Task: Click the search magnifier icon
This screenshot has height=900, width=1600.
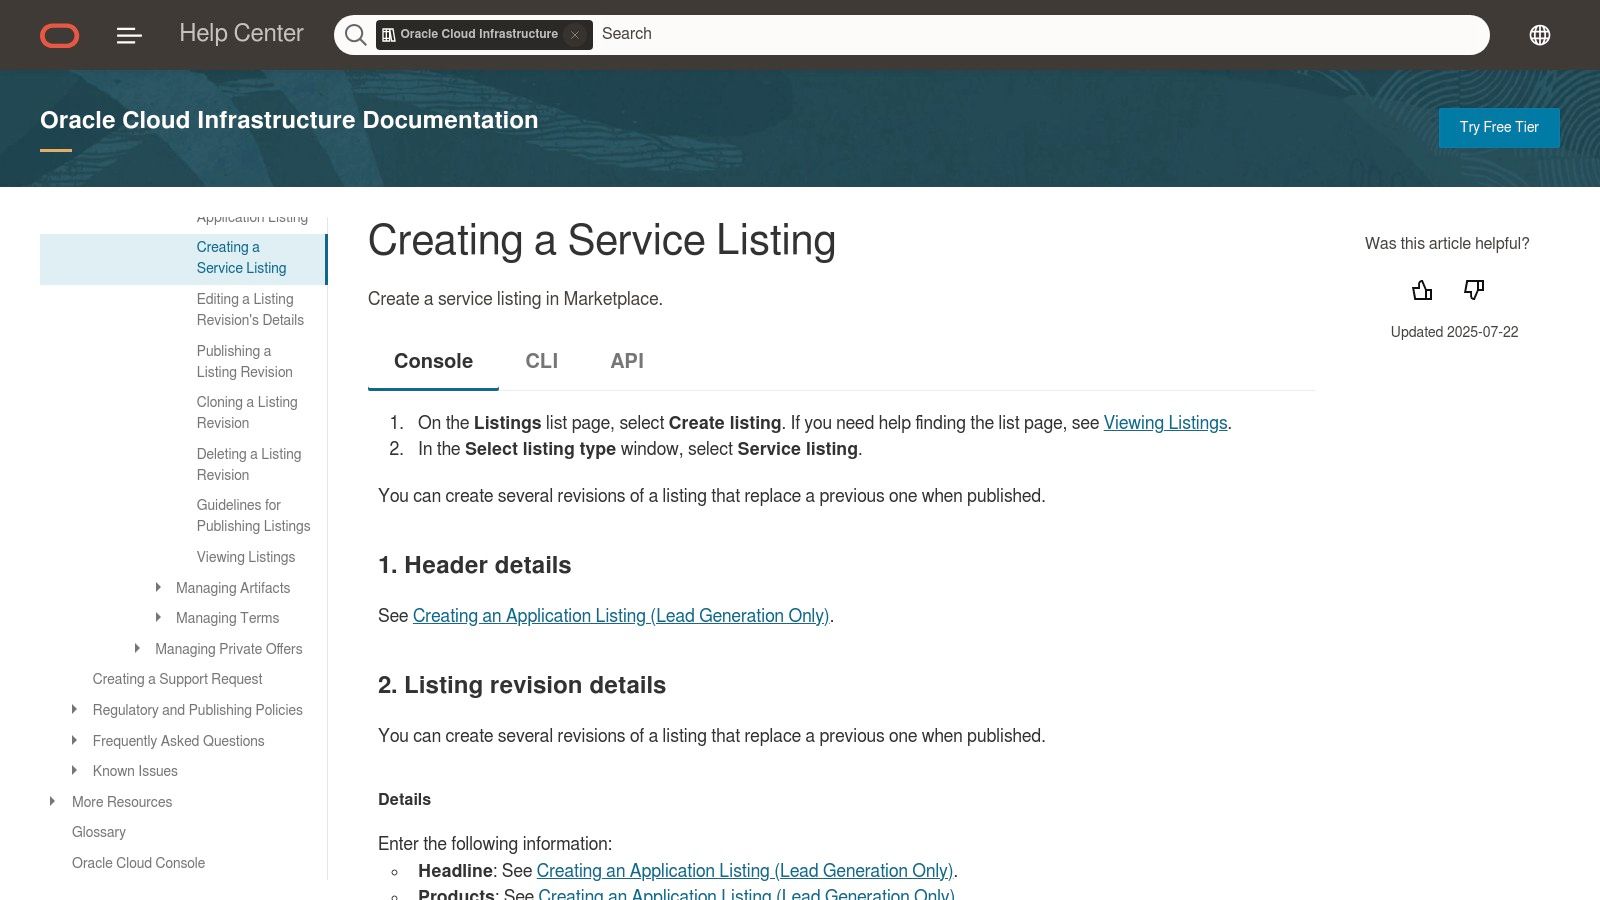Action: pyautogui.click(x=355, y=34)
